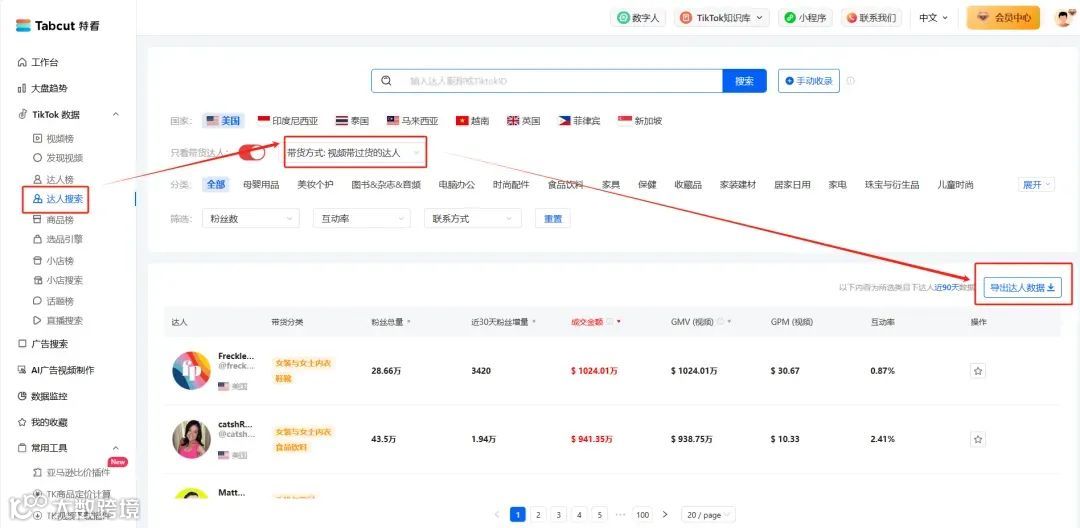Open catshR... influencer avatar

tap(191, 439)
